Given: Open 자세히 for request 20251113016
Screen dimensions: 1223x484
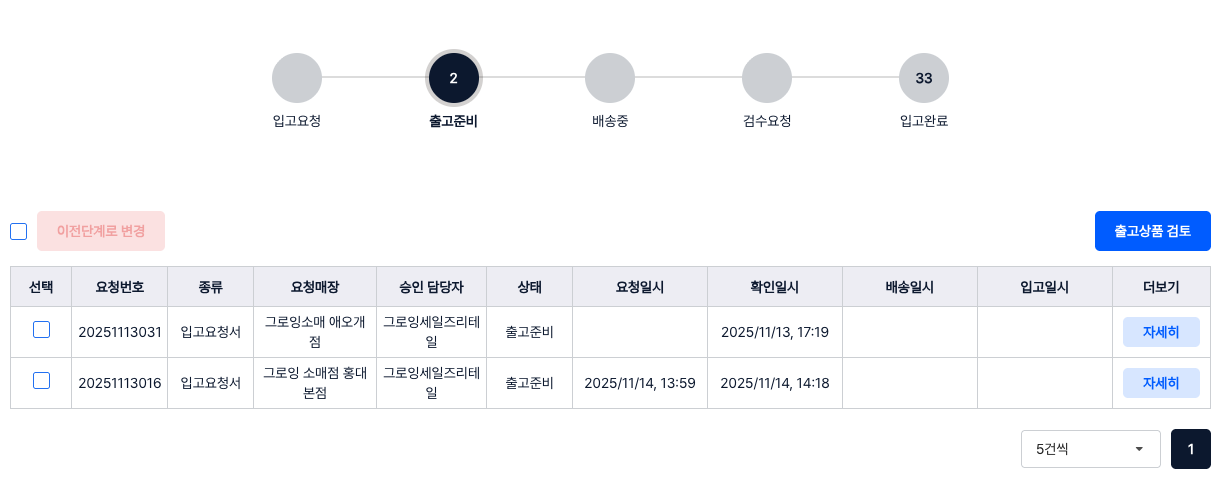Looking at the screenshot, I should point(1161,383).
